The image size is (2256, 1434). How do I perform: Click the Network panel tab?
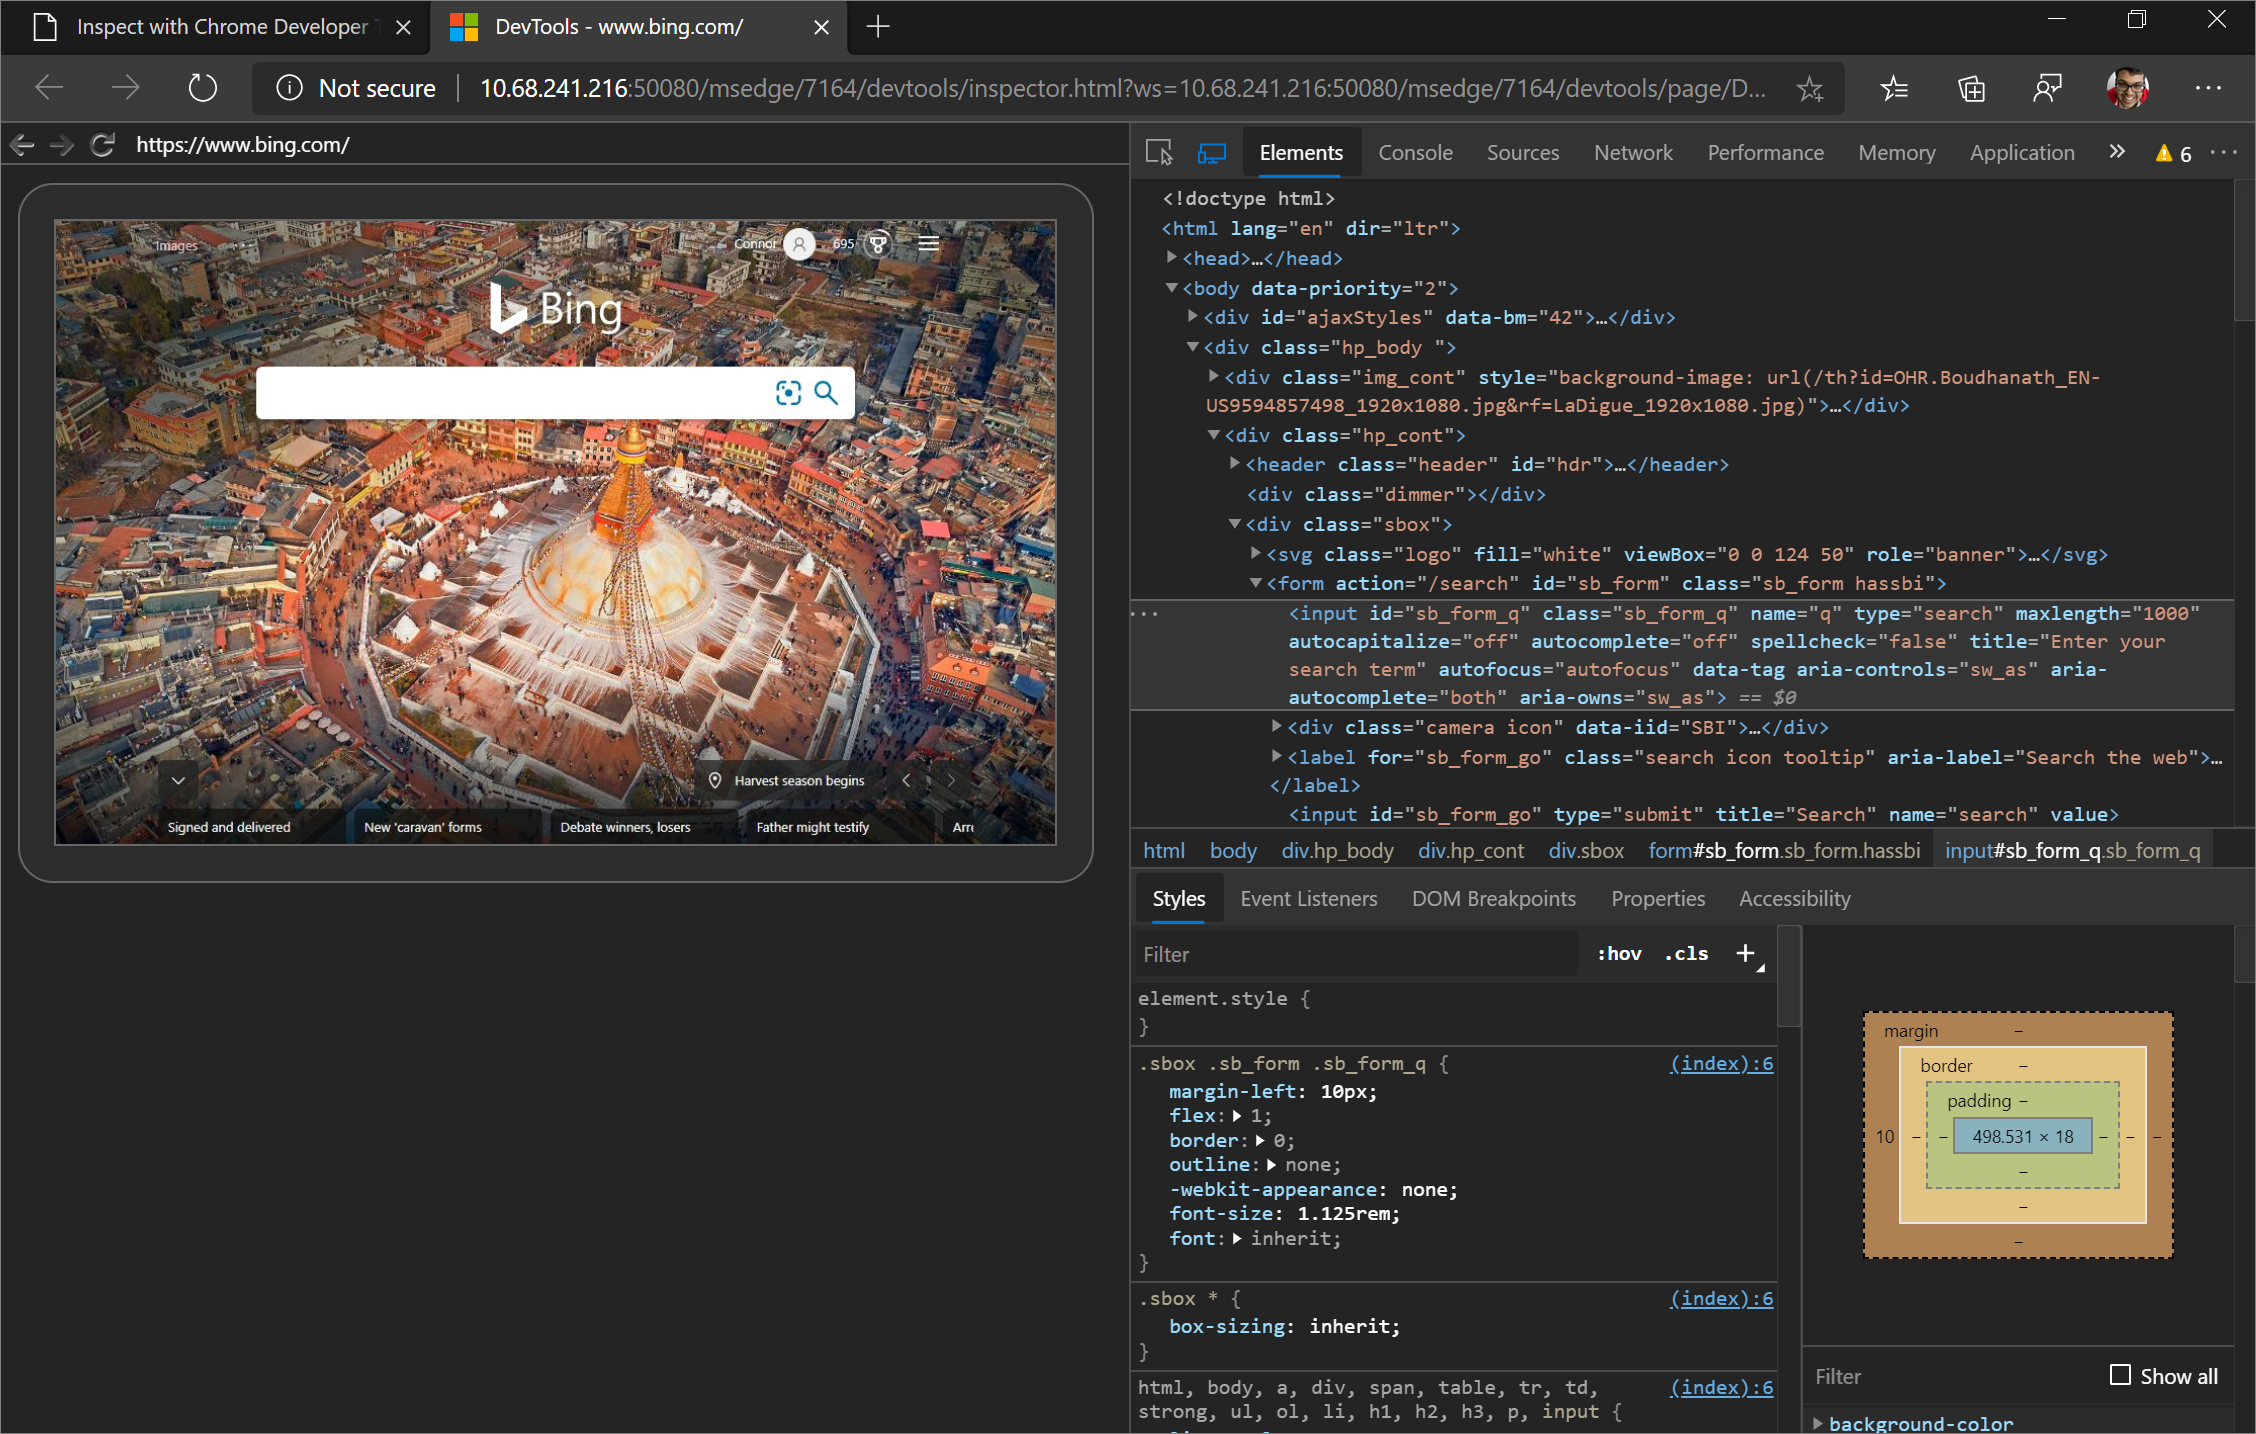coord(1634,150)
